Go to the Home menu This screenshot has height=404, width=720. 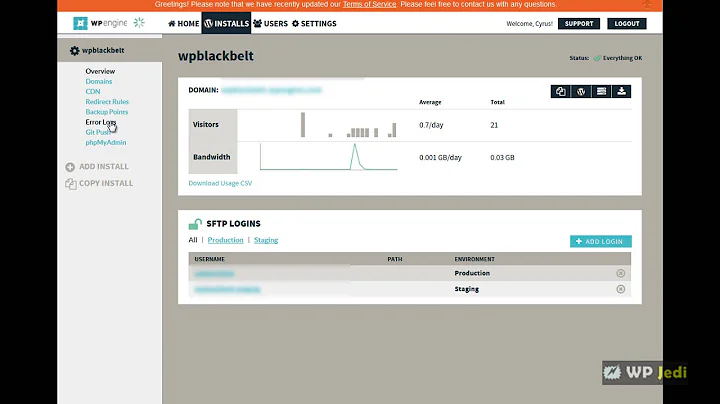[x=184, y=23]
